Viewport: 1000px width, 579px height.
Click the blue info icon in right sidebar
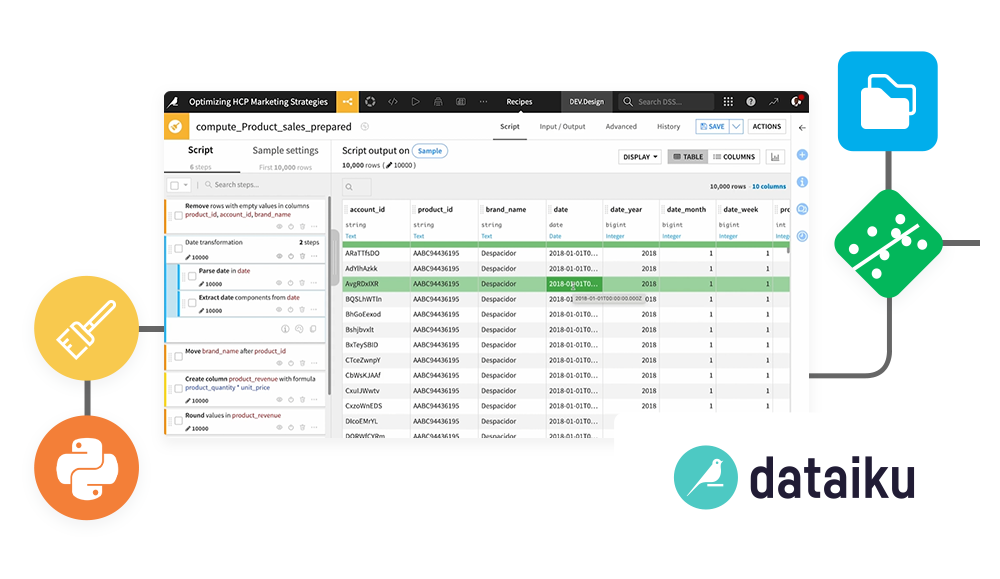(802, 182)
